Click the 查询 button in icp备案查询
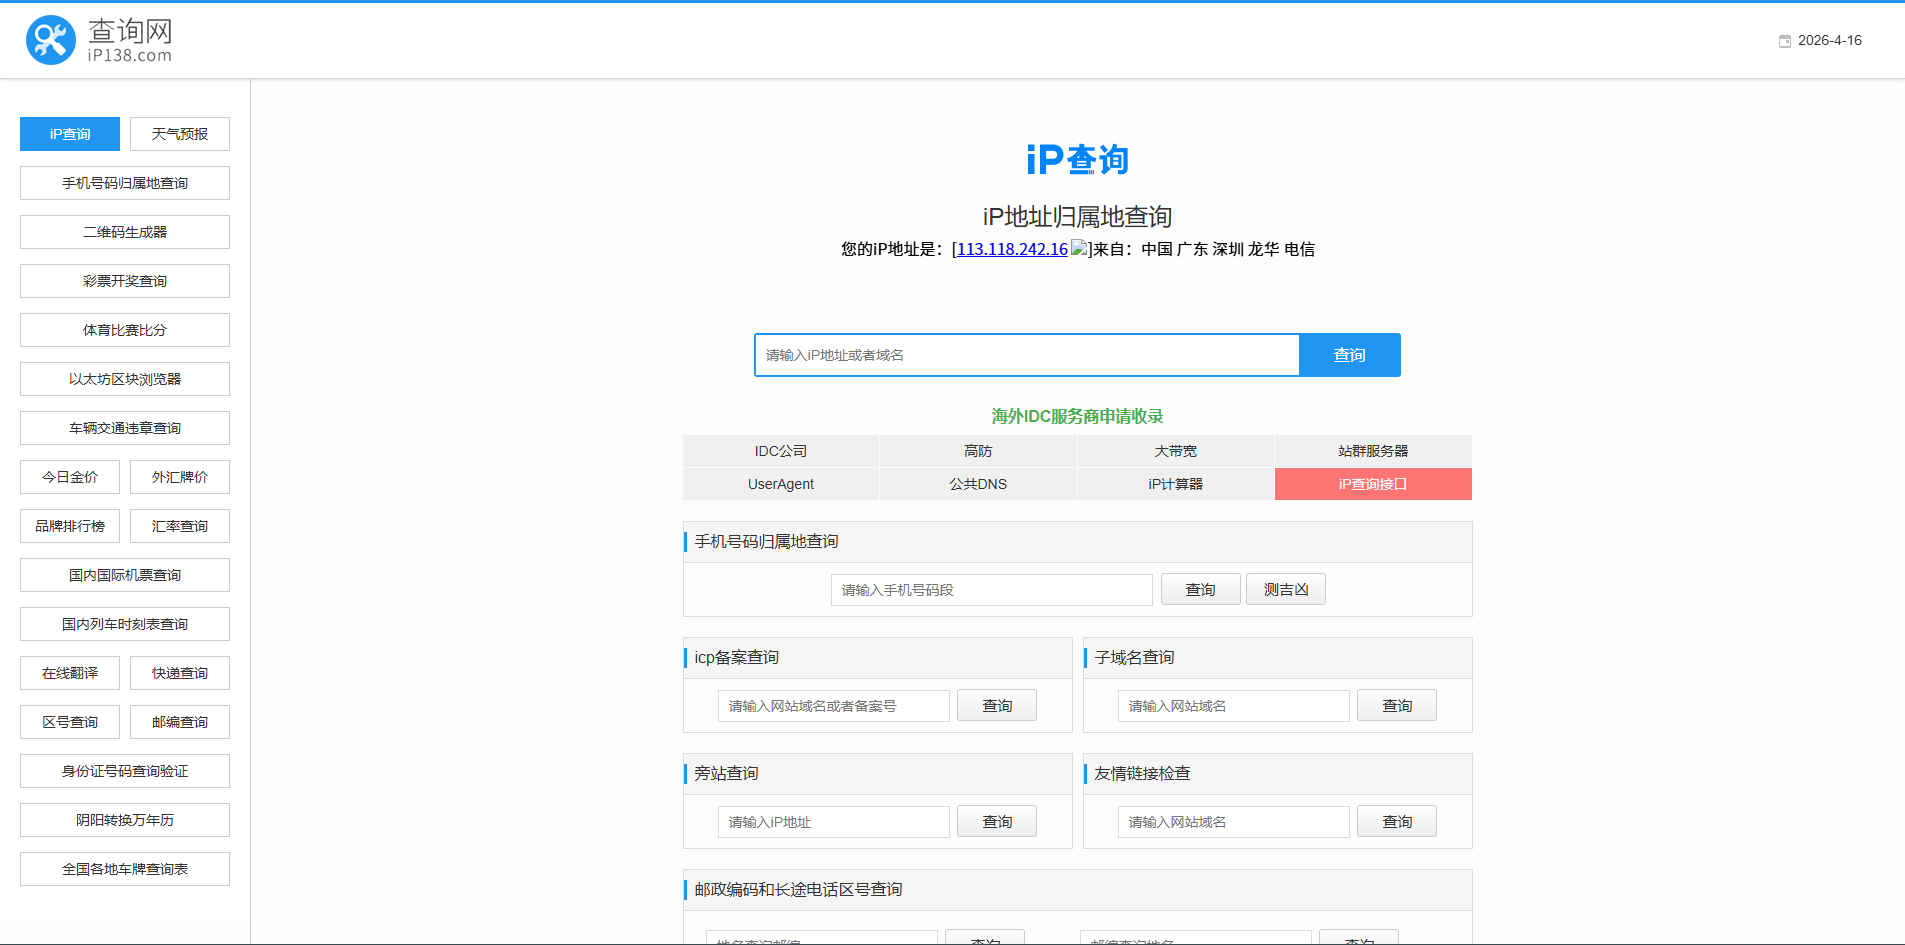1905x945 pixels. [x=996, y=705]
